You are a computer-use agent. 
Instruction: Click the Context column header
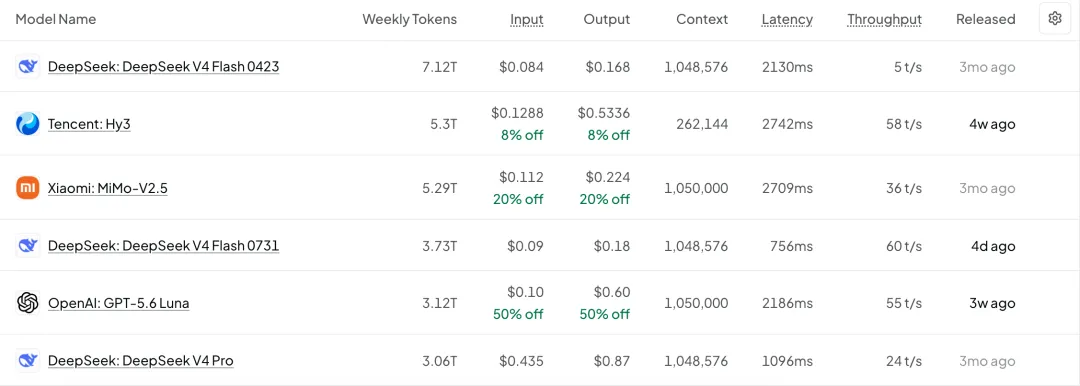coord(702,19)
